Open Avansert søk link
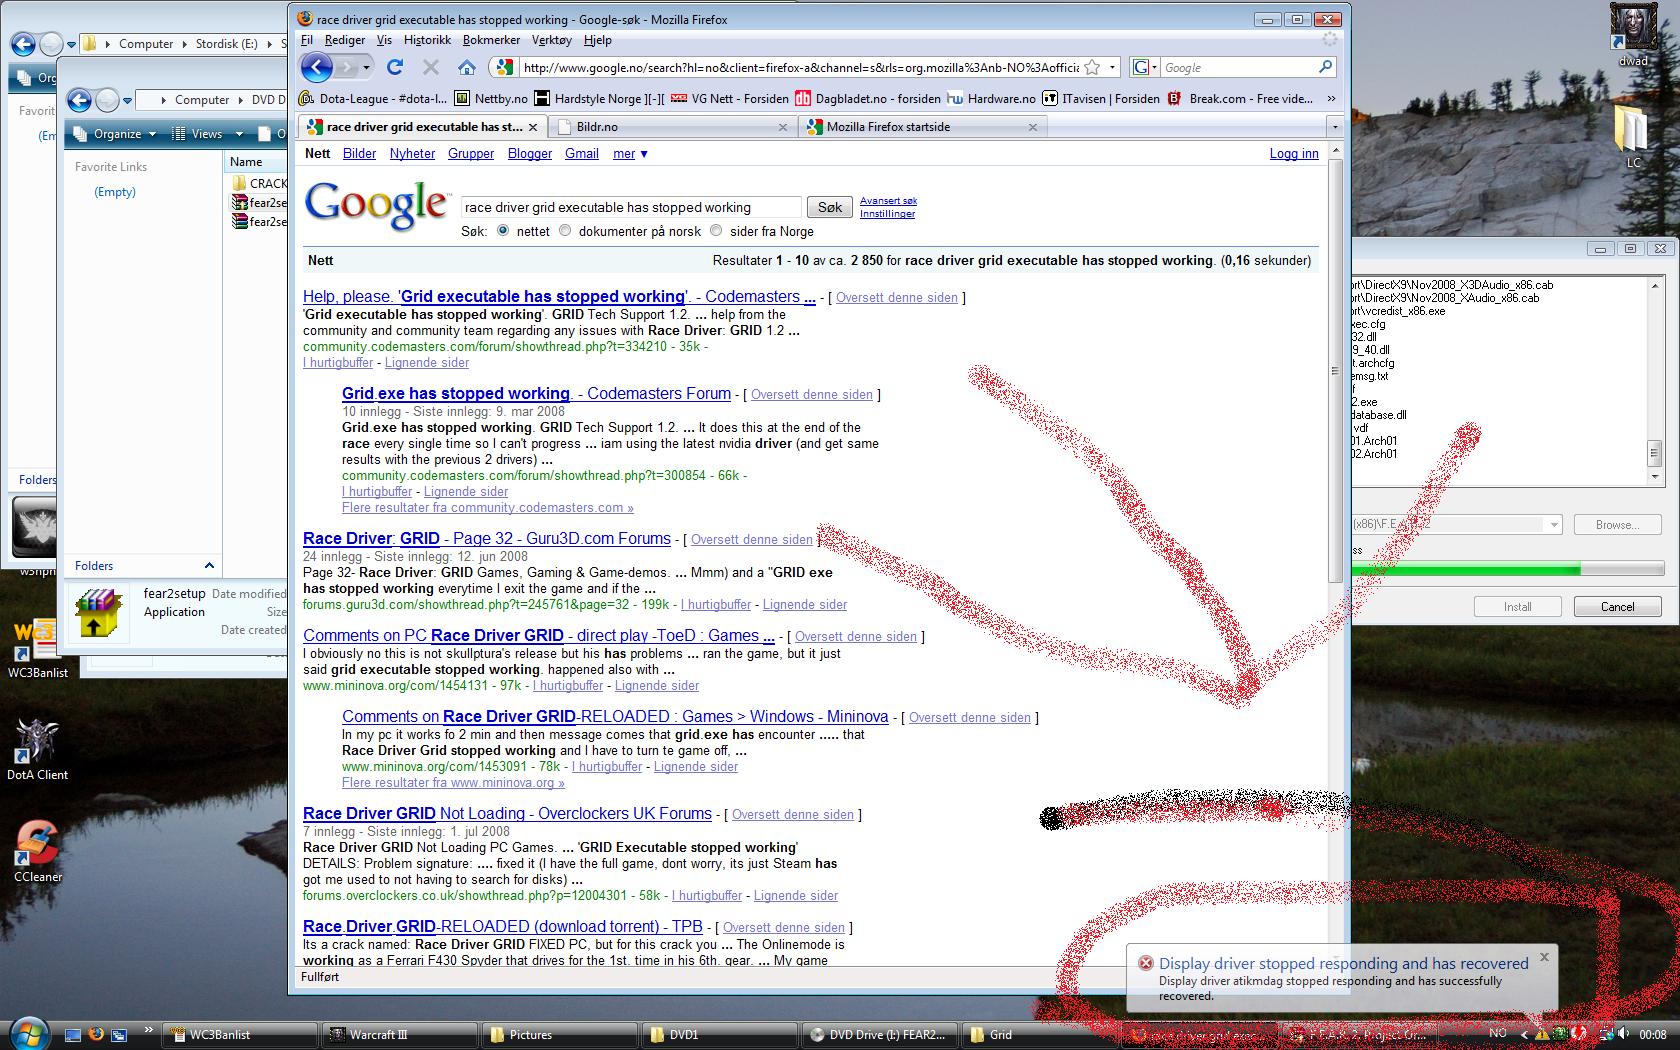The width and height of the screenshot is (1680, 1050). click(888, 201)
